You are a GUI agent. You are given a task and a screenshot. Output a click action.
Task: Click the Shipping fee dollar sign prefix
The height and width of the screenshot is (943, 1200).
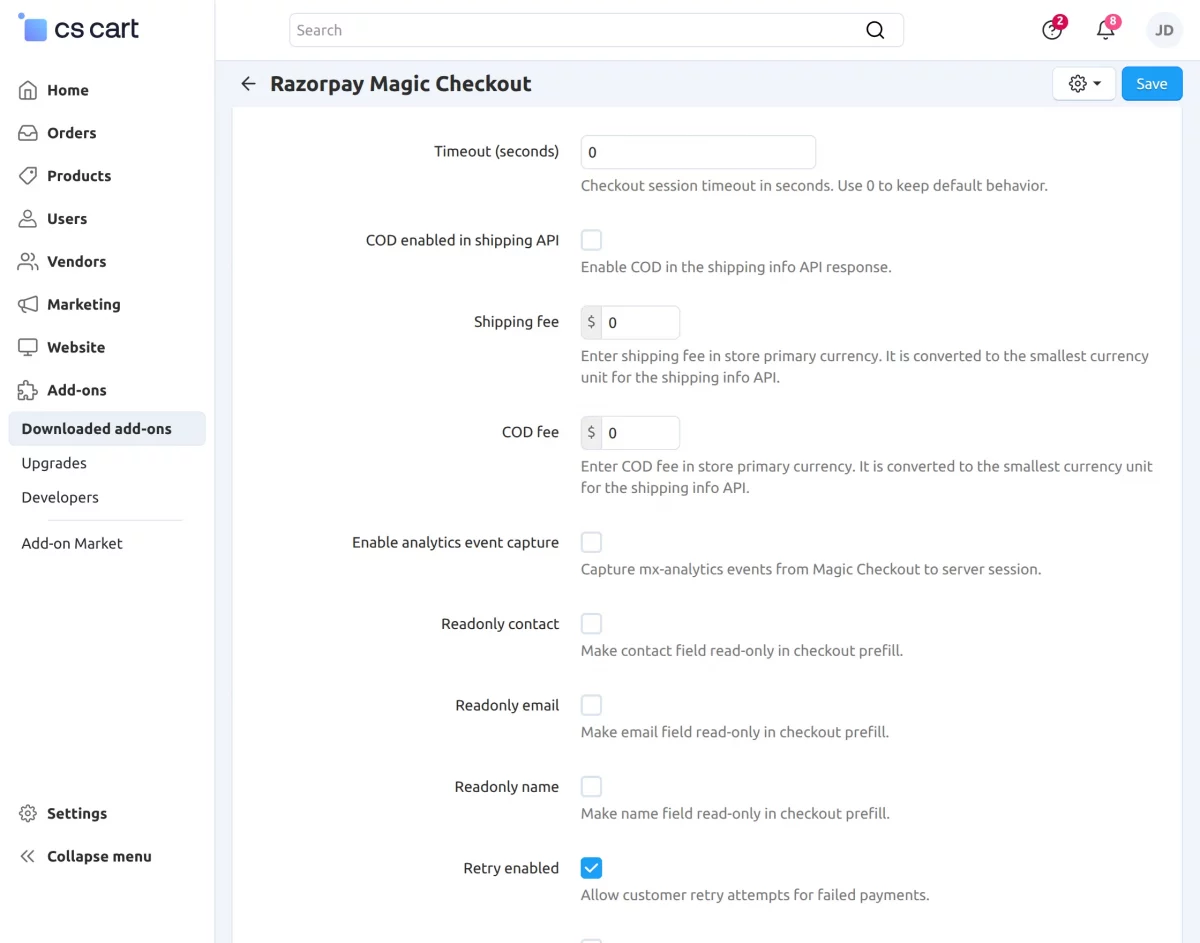592,323
